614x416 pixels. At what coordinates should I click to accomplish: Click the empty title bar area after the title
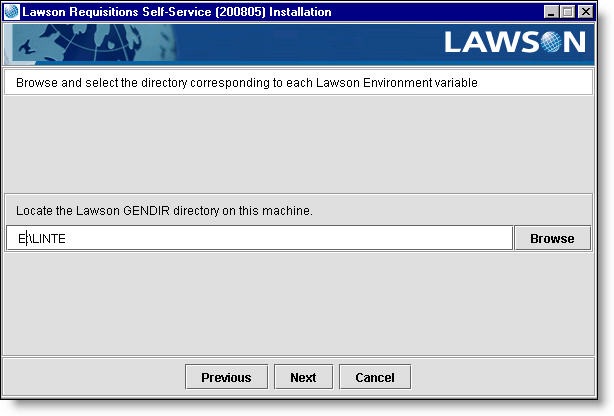pyautogui.click(x=440, y=12)
